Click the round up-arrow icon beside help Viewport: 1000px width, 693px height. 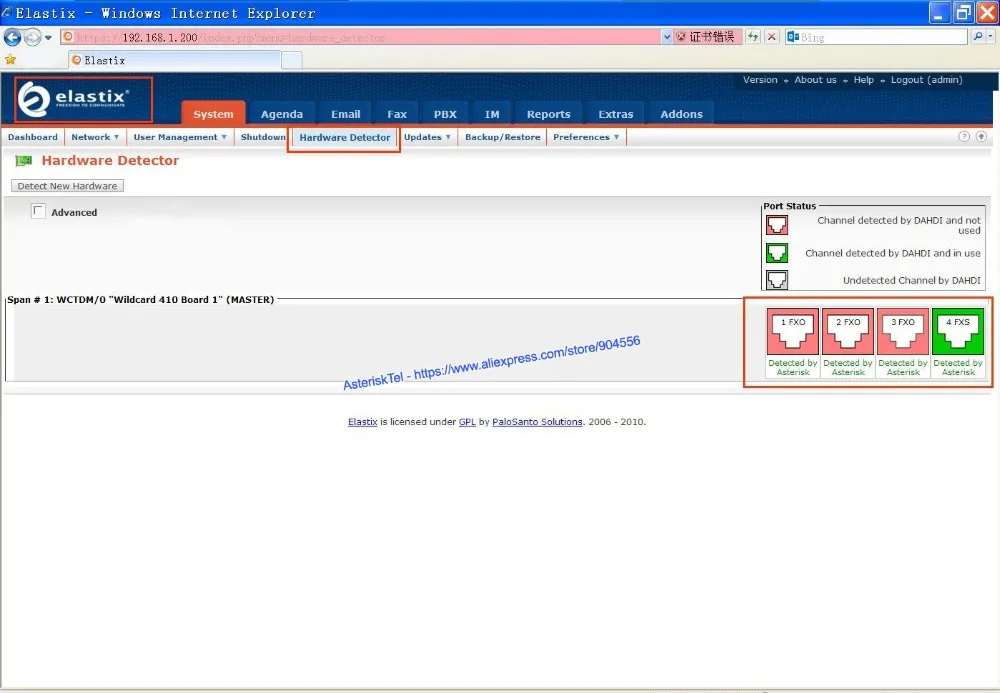(981, 136)
